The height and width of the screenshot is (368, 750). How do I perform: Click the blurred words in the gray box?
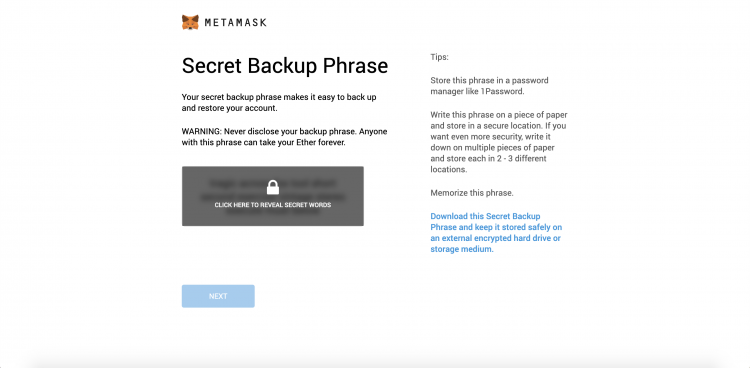coord(273,196)
